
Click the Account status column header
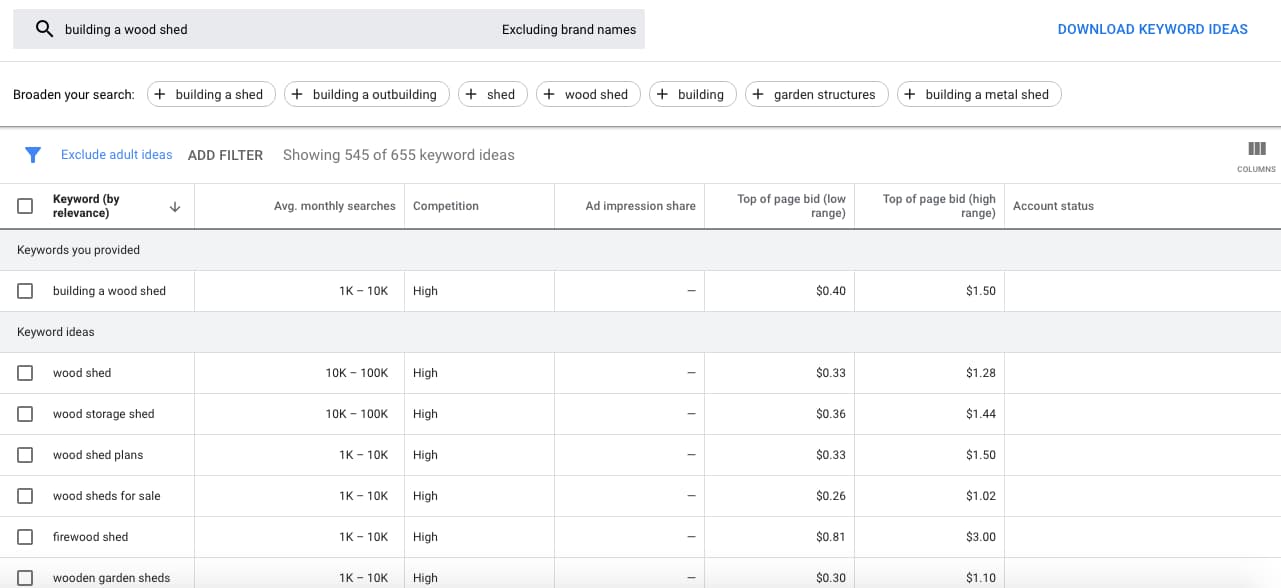[x=1053, y=206]
